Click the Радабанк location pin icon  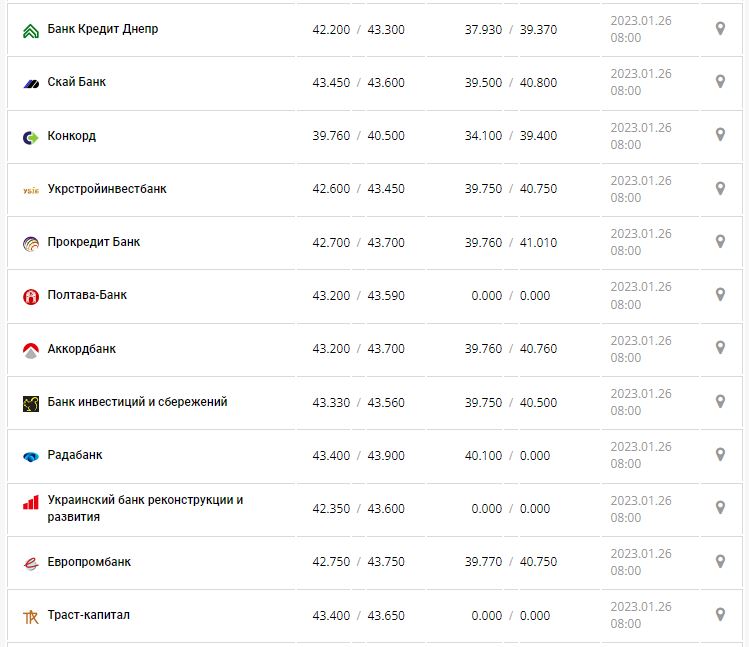[x=720, y=454]
